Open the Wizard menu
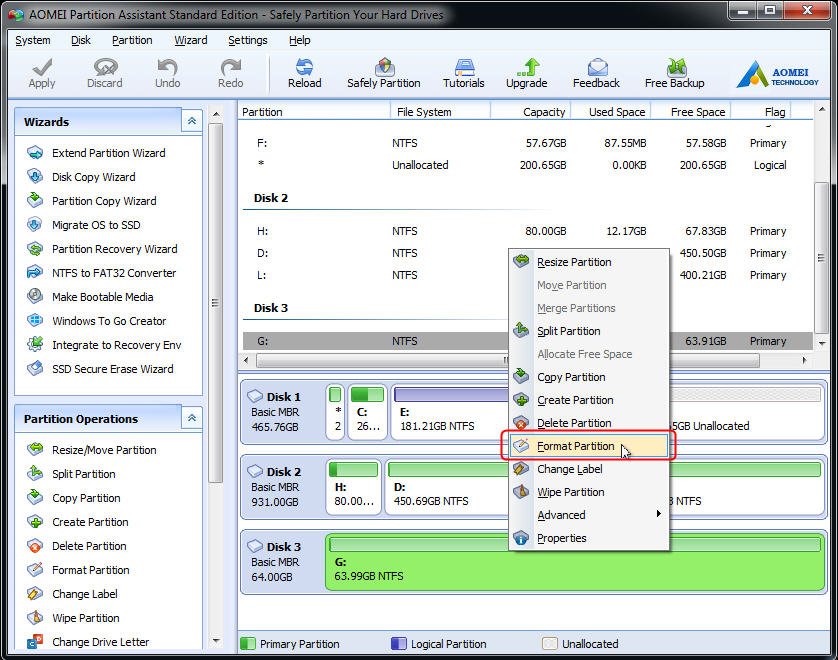Image resolution: width=838 pixels, height=660 pixels. click(191, 40)
